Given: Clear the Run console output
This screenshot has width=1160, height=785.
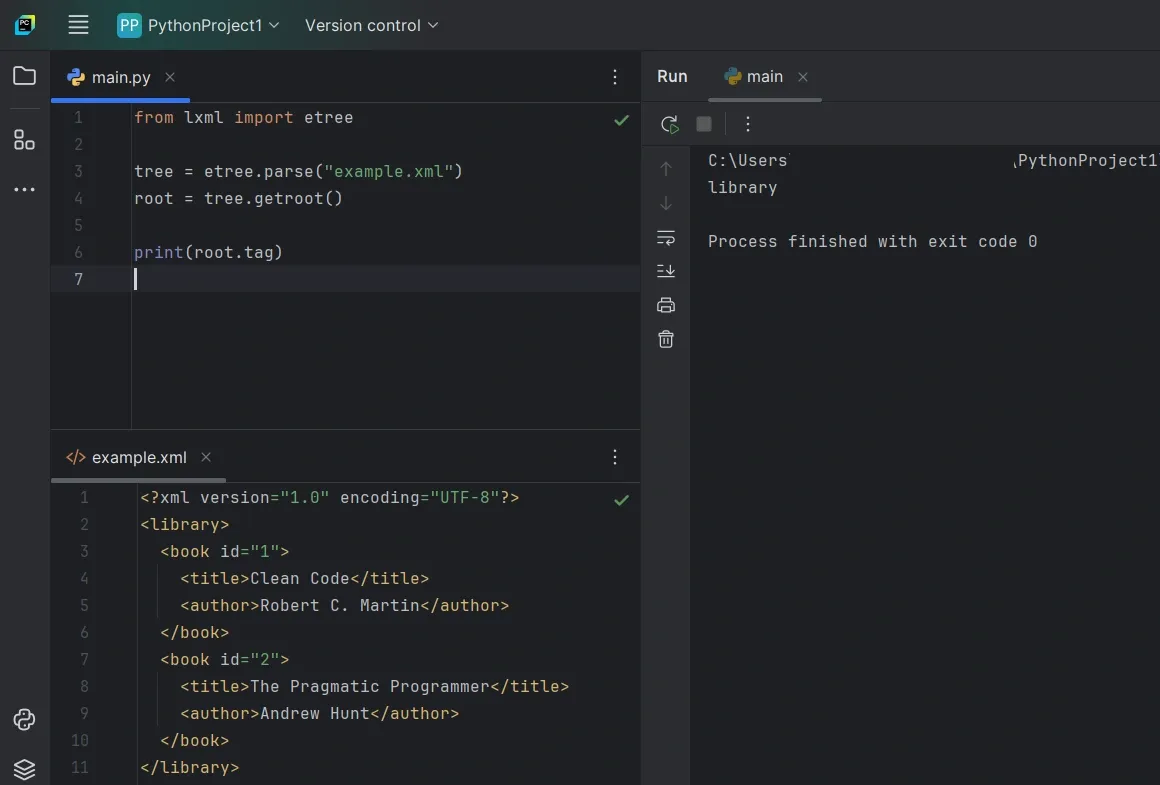Looking at the screenshot, I should pos(665,339).
